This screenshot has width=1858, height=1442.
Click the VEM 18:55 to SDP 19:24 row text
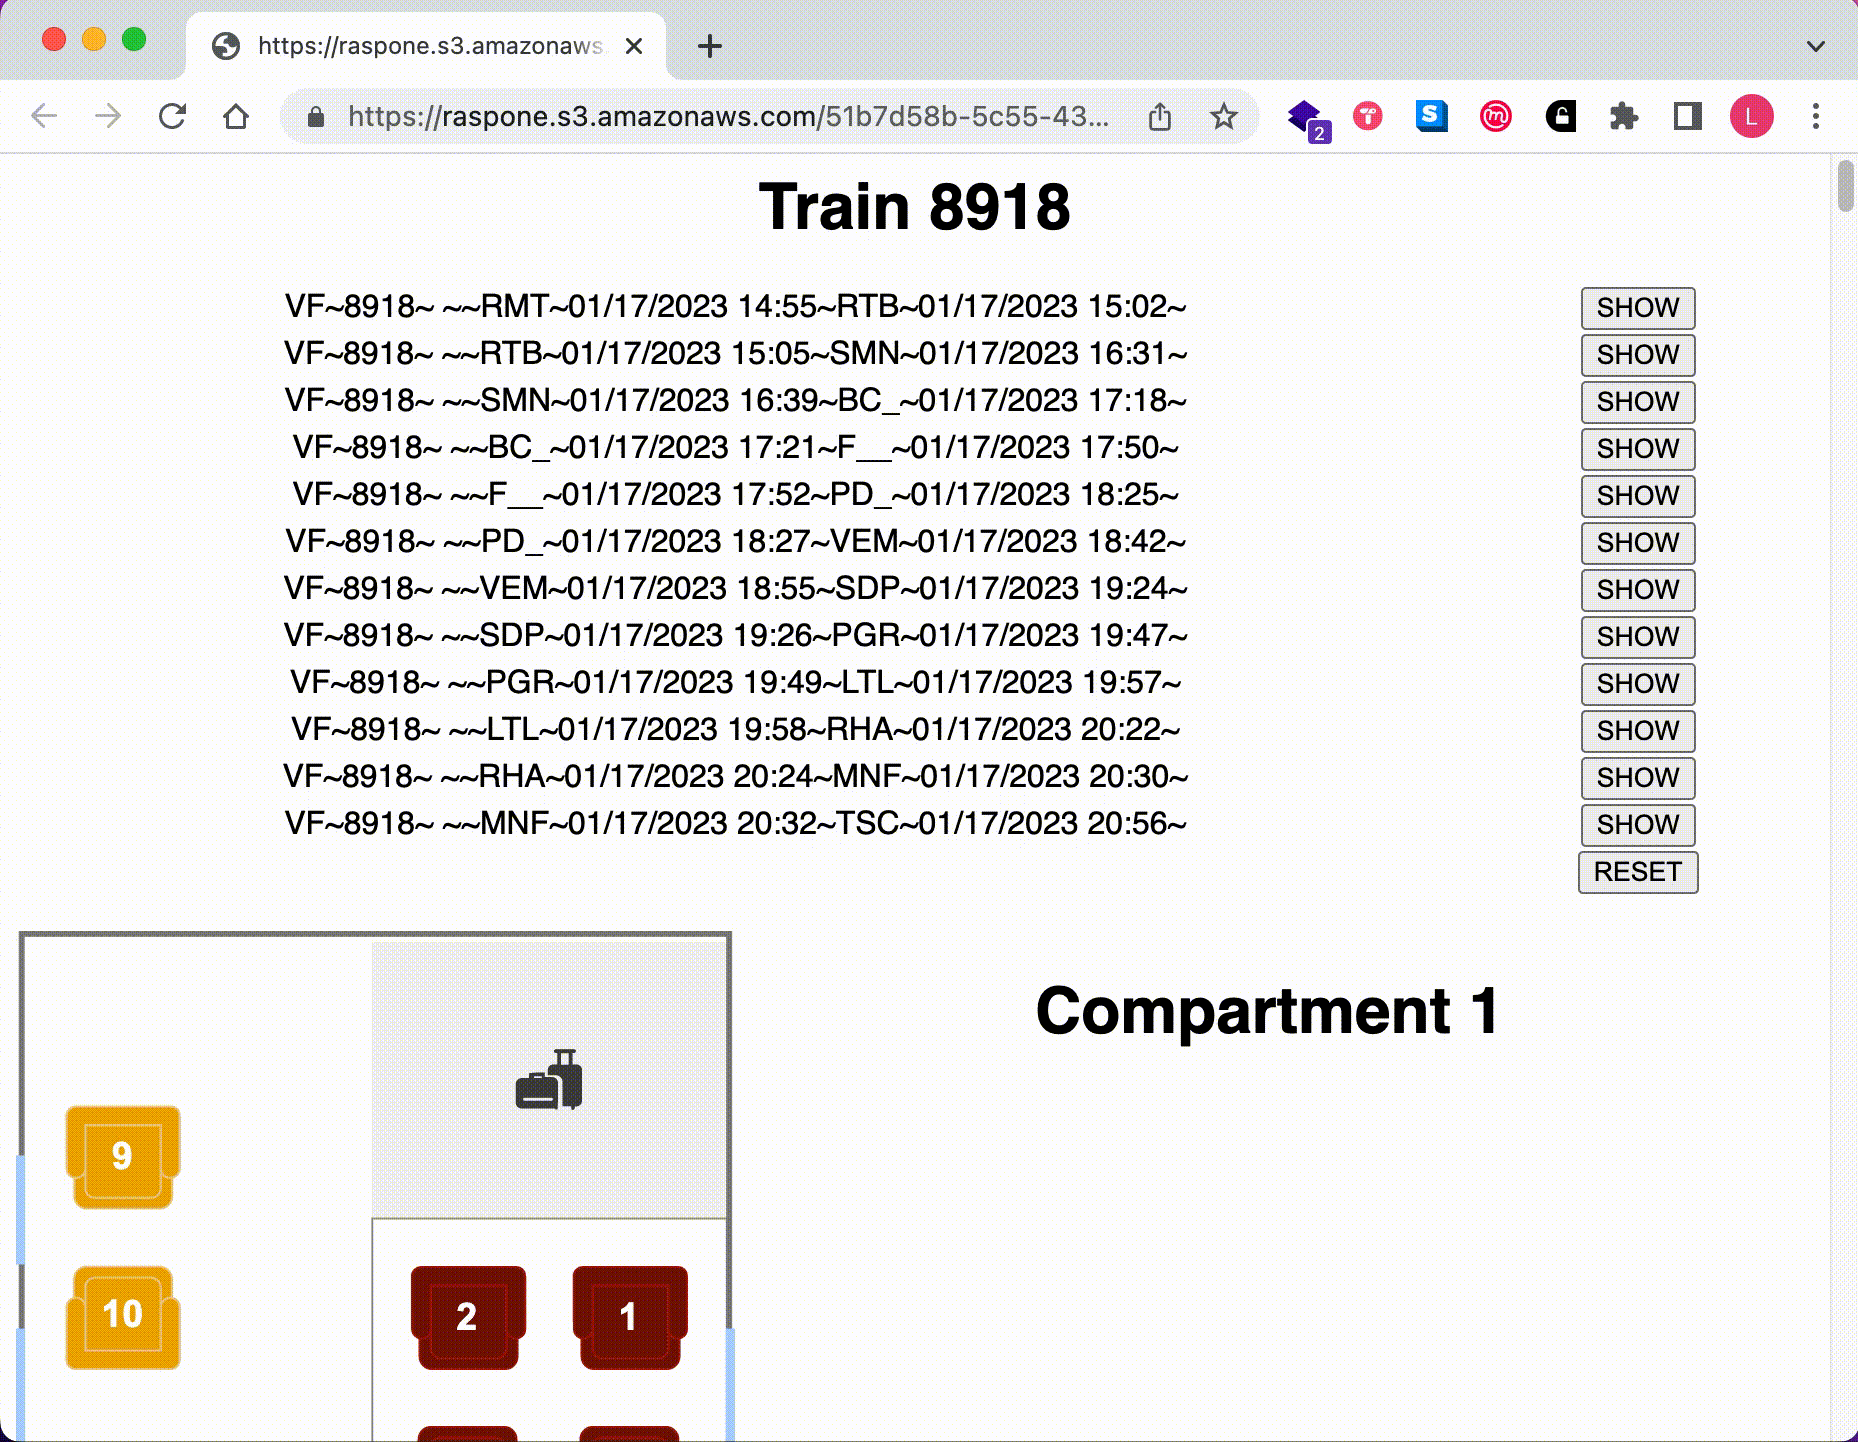(736, 588)
